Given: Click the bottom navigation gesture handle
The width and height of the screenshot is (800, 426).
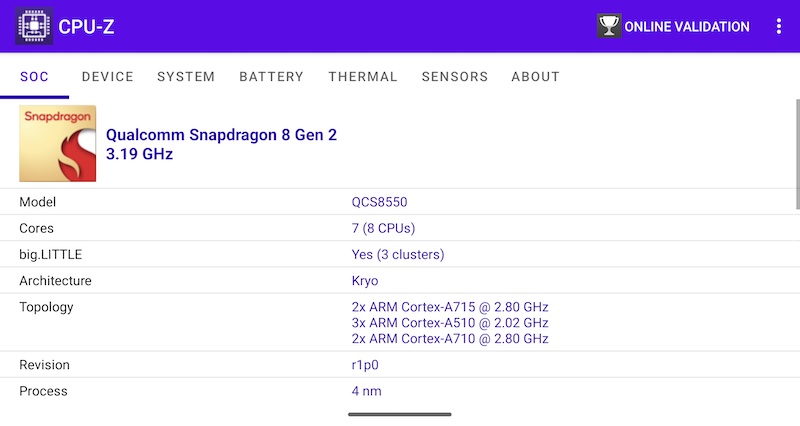Looking at the screenshot, I should pyautogui.click(x=400, y=414).
